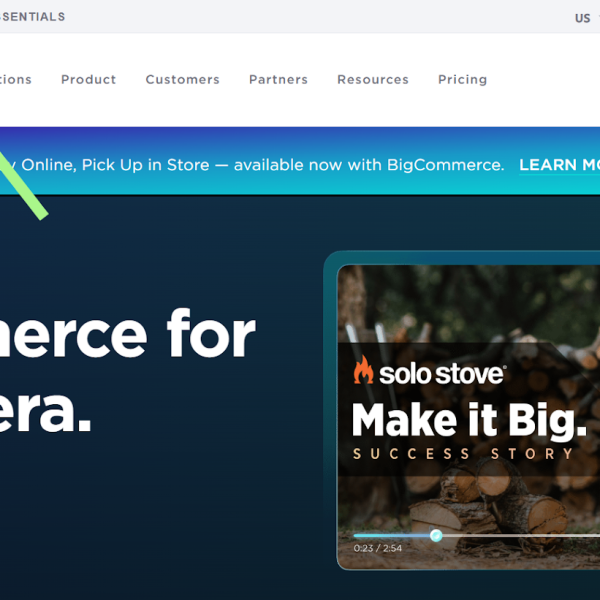This screenshot has width=600, height=600.
Task: Open the Partners menu
Action: pos(278,80)
